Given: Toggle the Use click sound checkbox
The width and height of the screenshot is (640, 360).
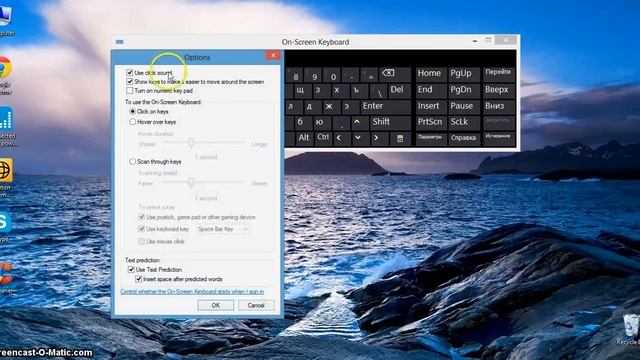Looking at the screenshot, I should pyautogui.click(x=130, y=73).
